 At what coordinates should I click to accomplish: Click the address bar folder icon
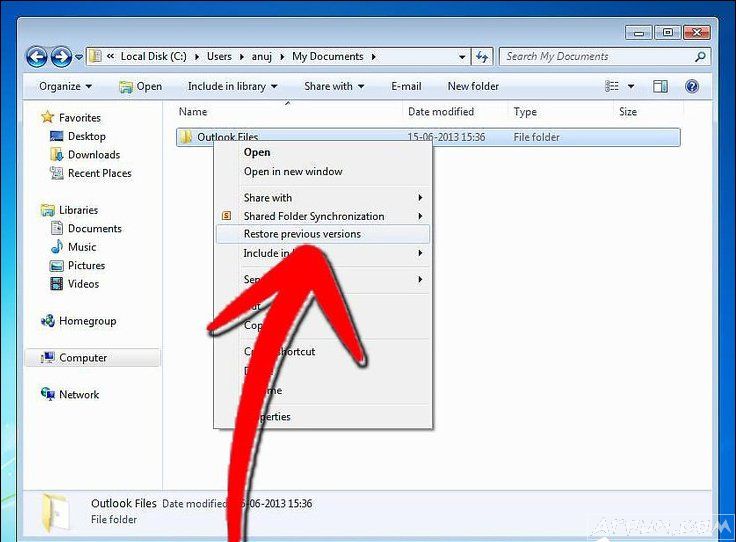coord(95,56)
